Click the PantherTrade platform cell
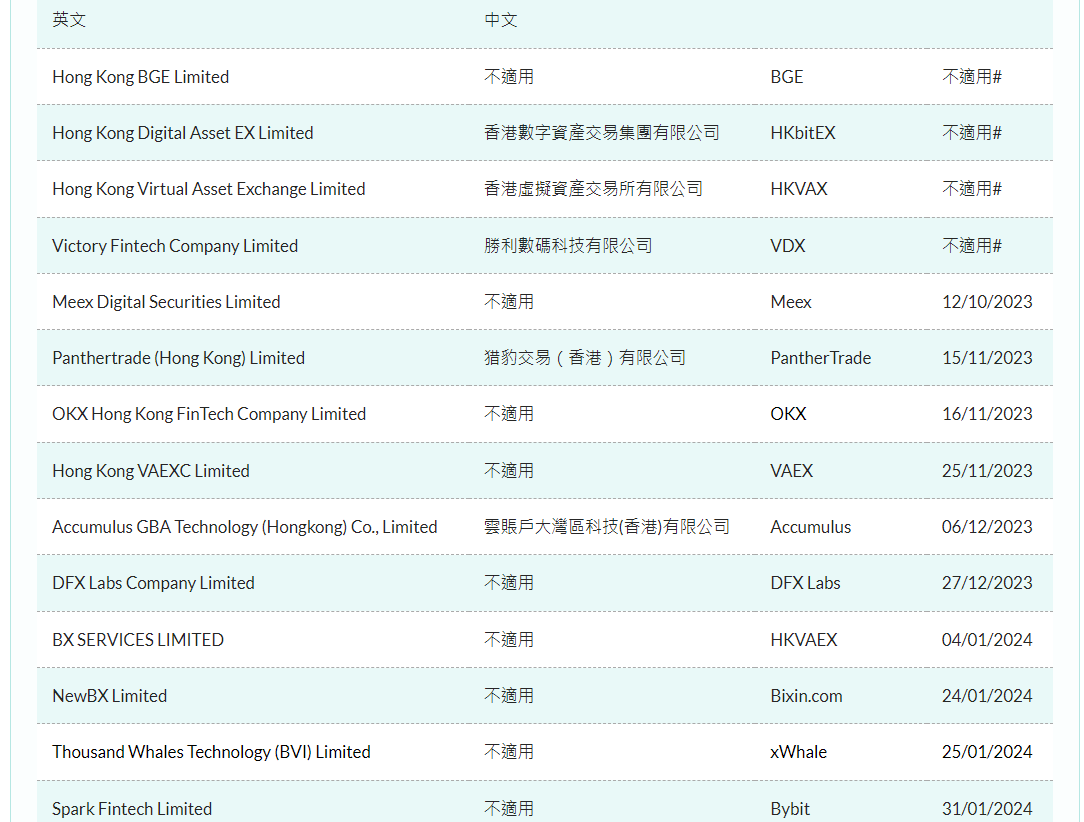The height and width of the screenshot is (822, 1084). click(x=821, y=357)
